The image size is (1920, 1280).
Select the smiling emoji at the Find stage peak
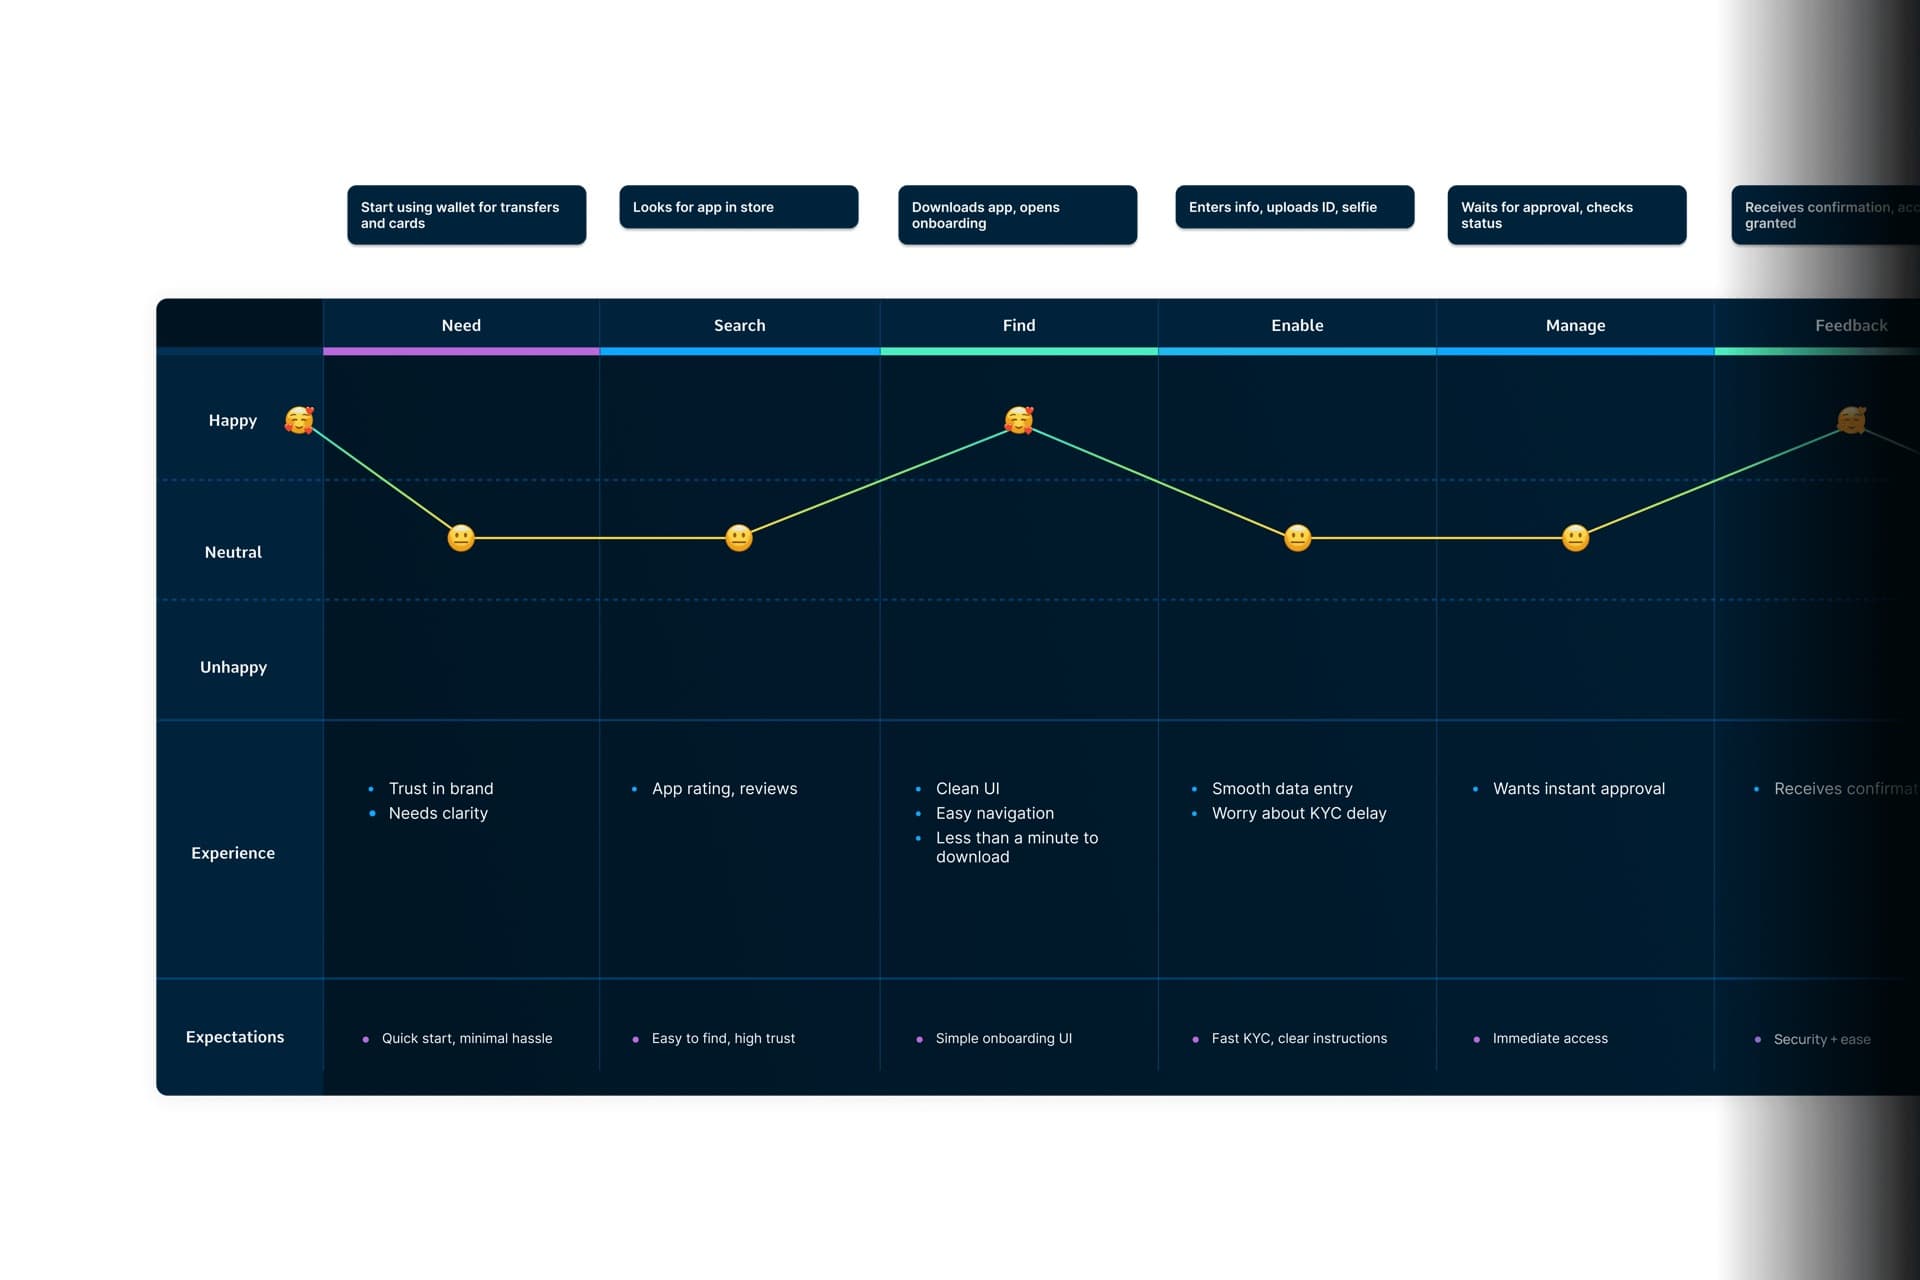[1018, 421]
